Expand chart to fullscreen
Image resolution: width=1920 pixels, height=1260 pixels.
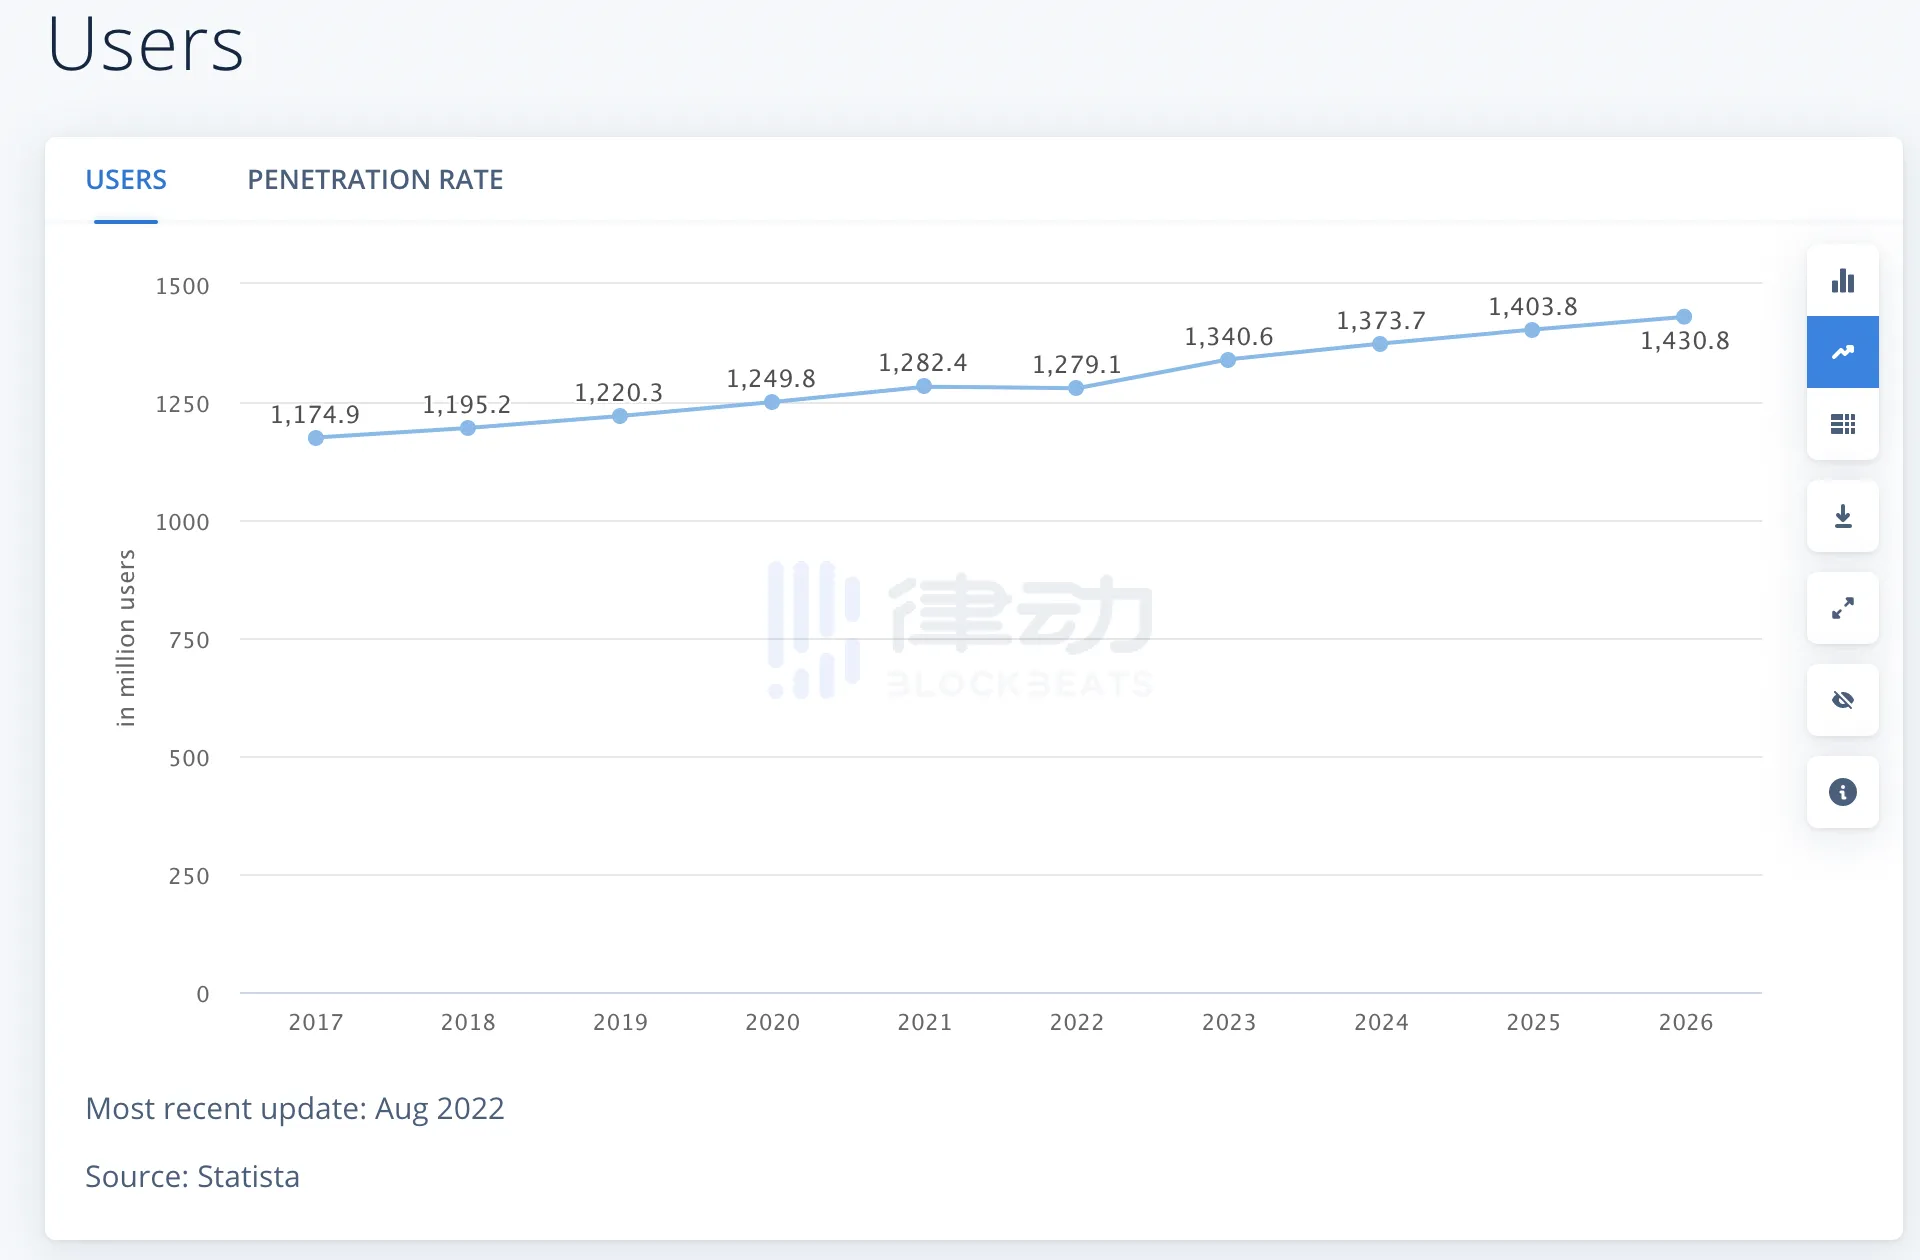point(1842,608)
